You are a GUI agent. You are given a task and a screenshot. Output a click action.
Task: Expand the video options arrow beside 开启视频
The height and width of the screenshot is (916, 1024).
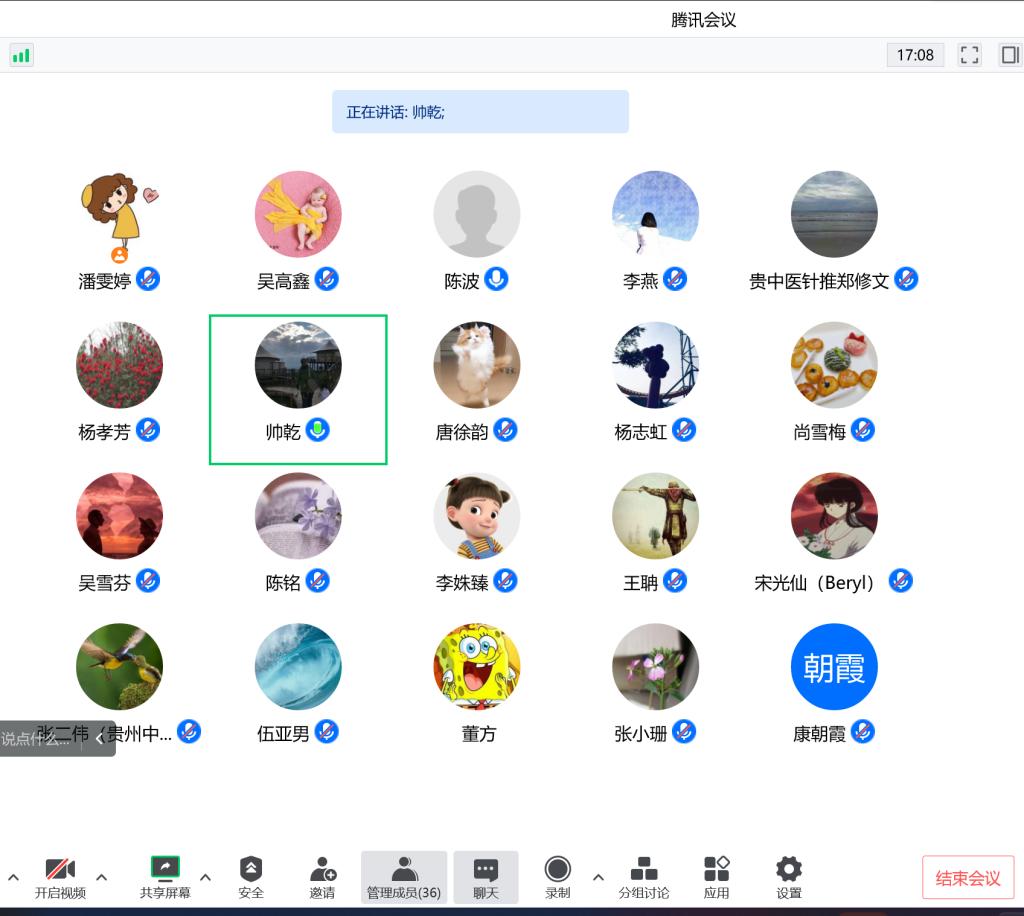point(102,877)
